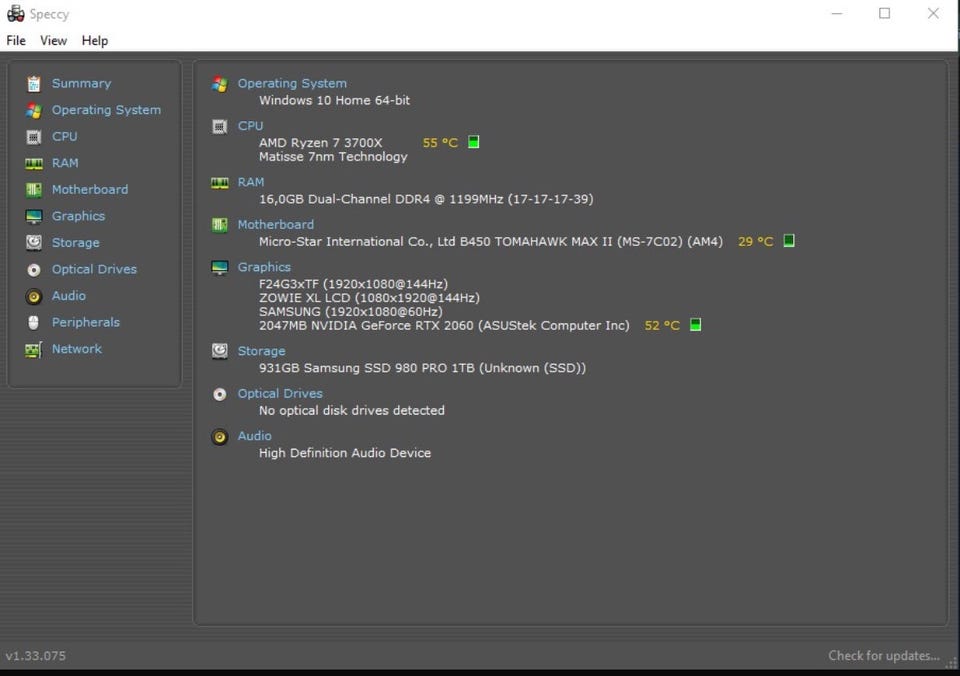Select Storage in the sidebar
960x676 pixels.
pyautogui.click(x=75, y=243)
